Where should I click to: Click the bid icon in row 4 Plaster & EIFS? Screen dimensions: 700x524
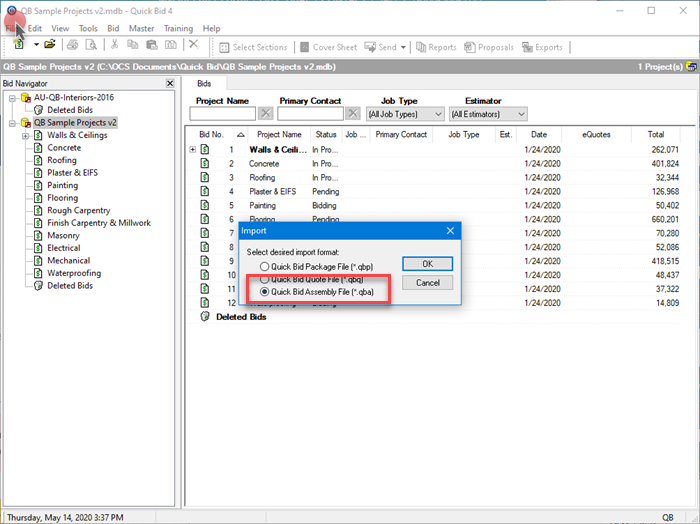pyautogui.click(x=205, y=191)
